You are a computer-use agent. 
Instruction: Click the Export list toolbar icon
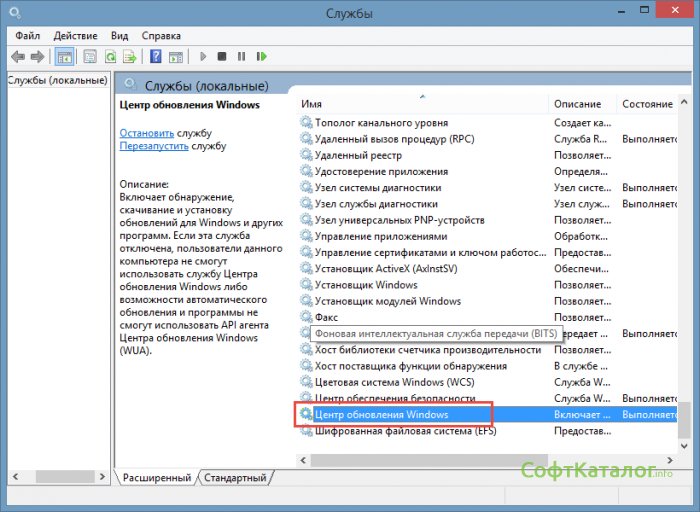[129, 57]
